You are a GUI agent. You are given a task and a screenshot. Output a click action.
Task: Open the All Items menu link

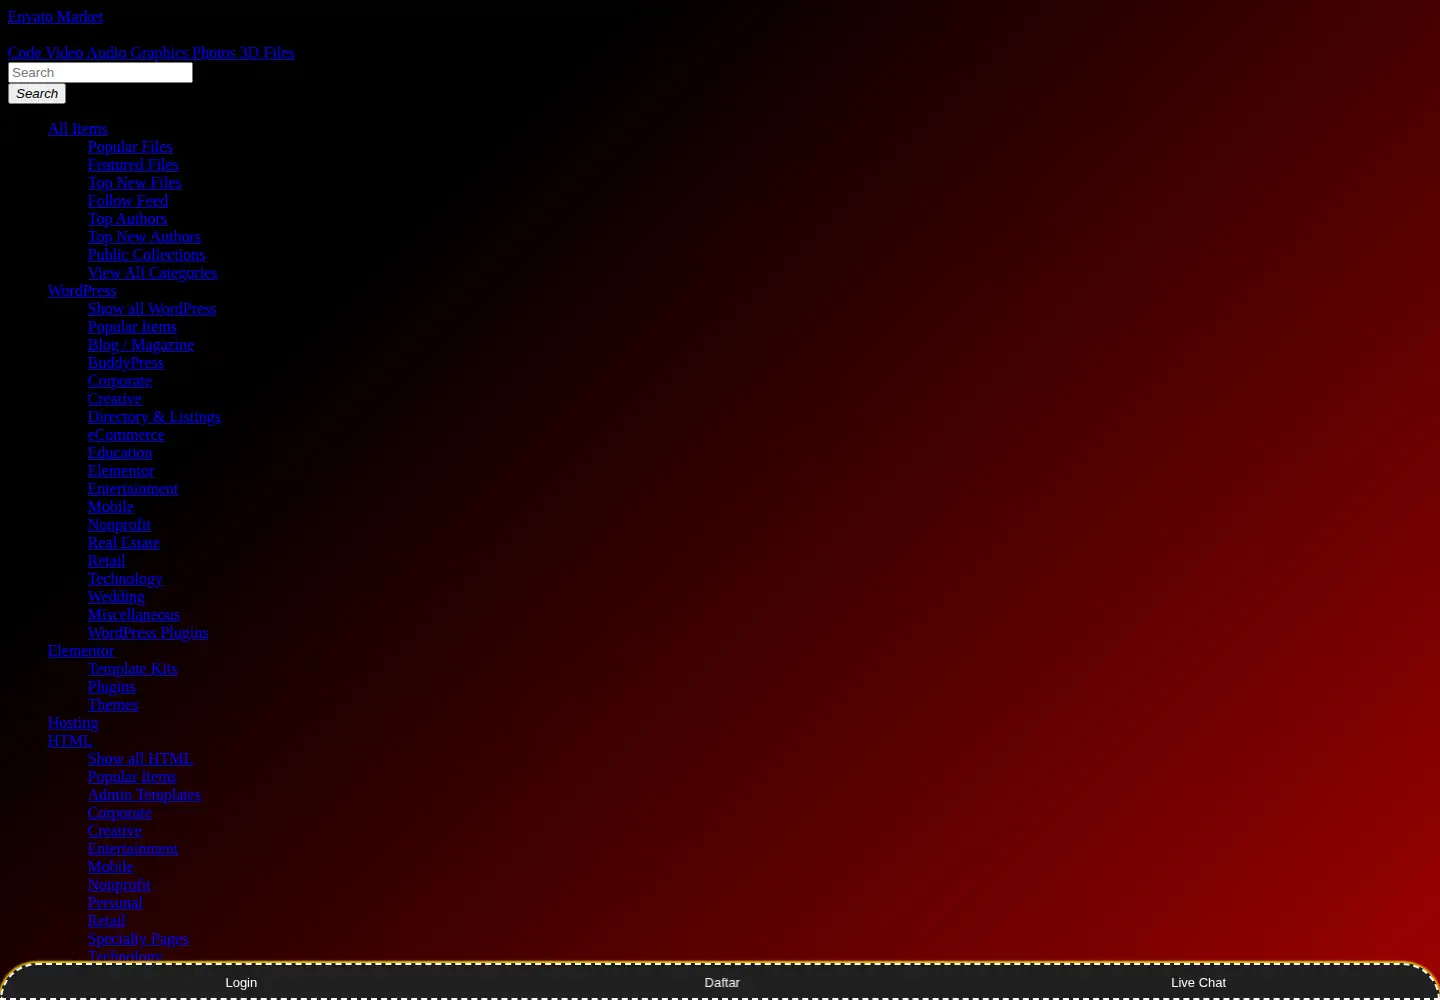pyautogui.click(x=77, y=129)
